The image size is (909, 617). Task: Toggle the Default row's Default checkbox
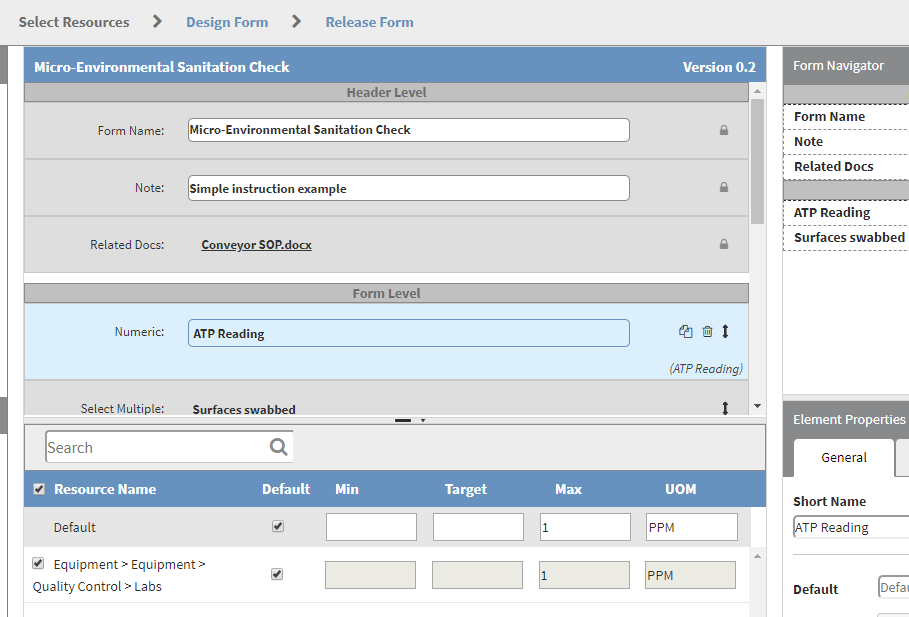point(278,526)
